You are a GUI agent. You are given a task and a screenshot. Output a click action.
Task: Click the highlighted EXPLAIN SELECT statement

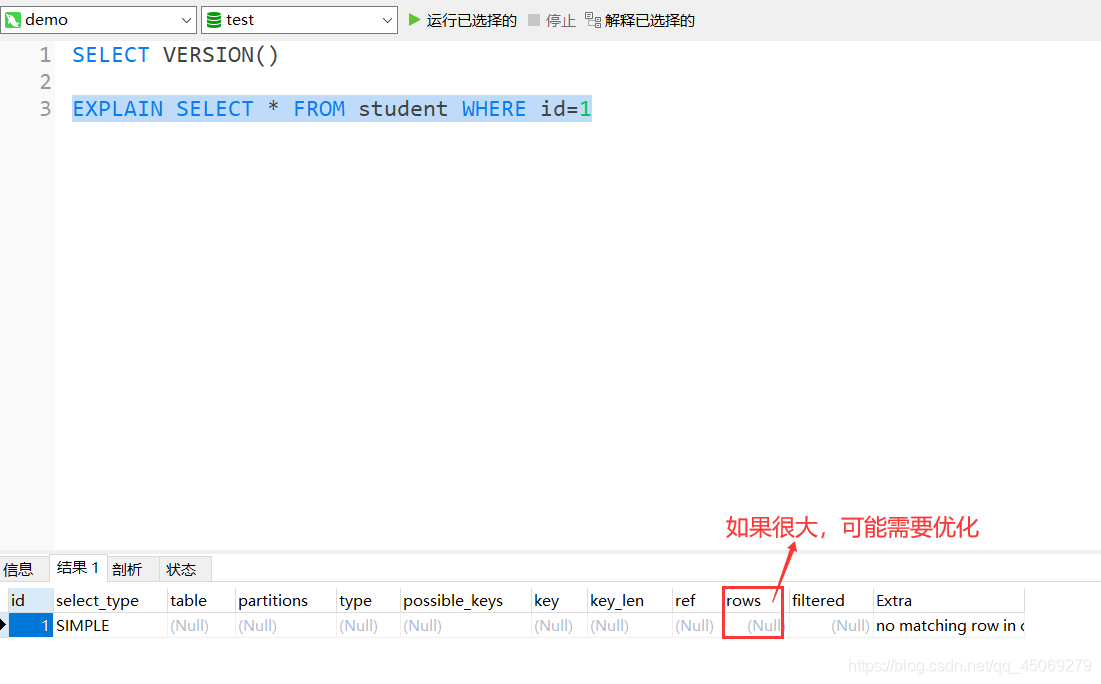point(332,109)
